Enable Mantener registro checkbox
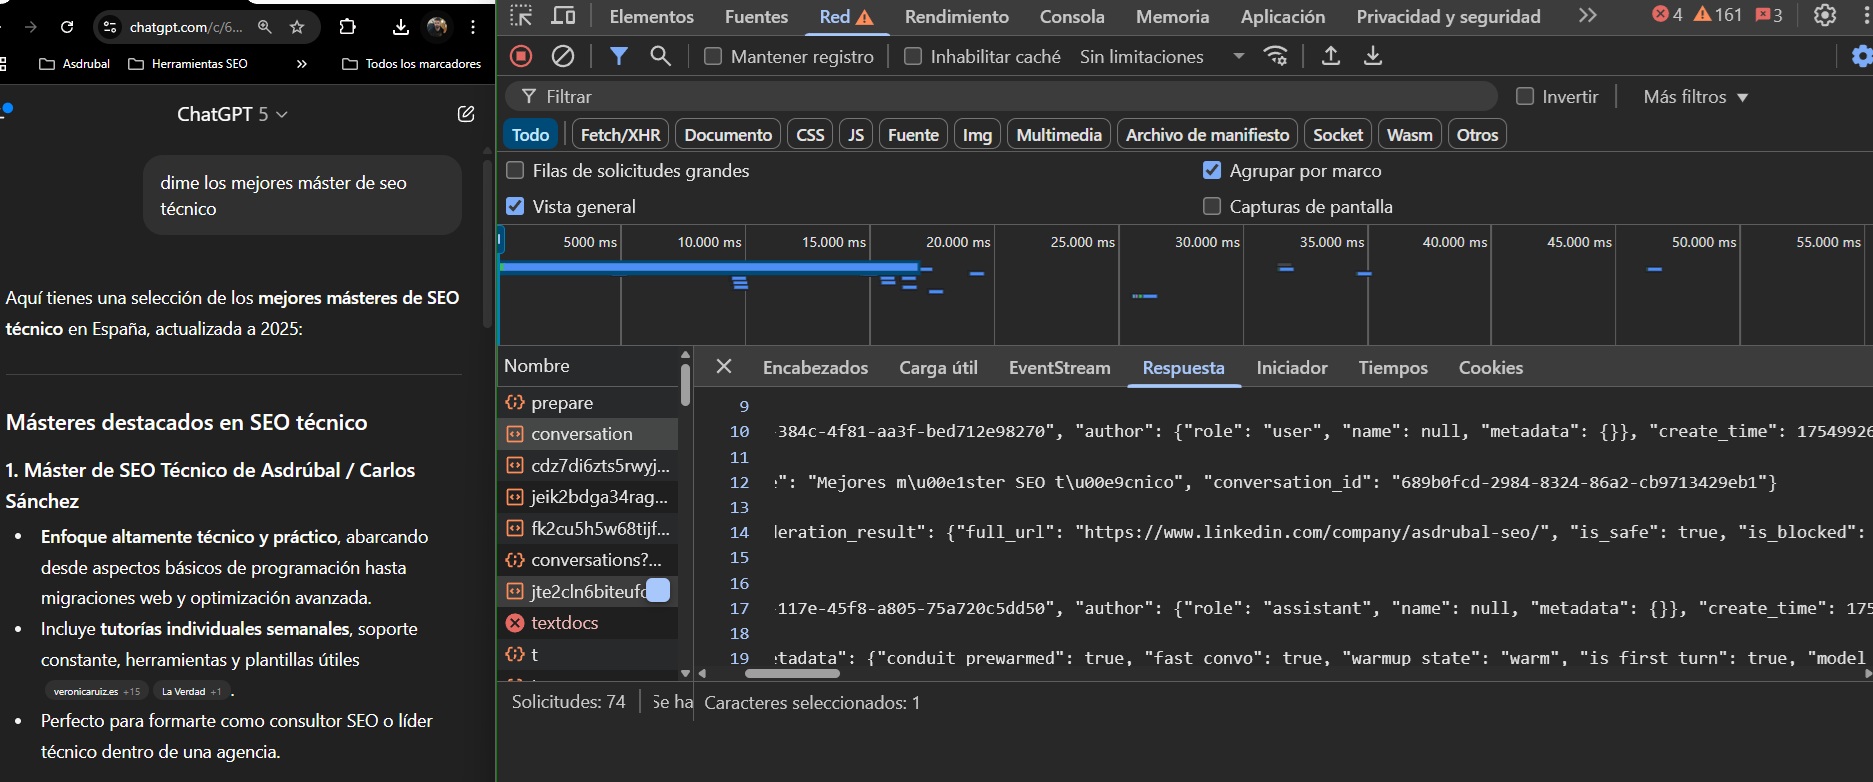The image size is (1873, 782). click(x=713, y=57)
